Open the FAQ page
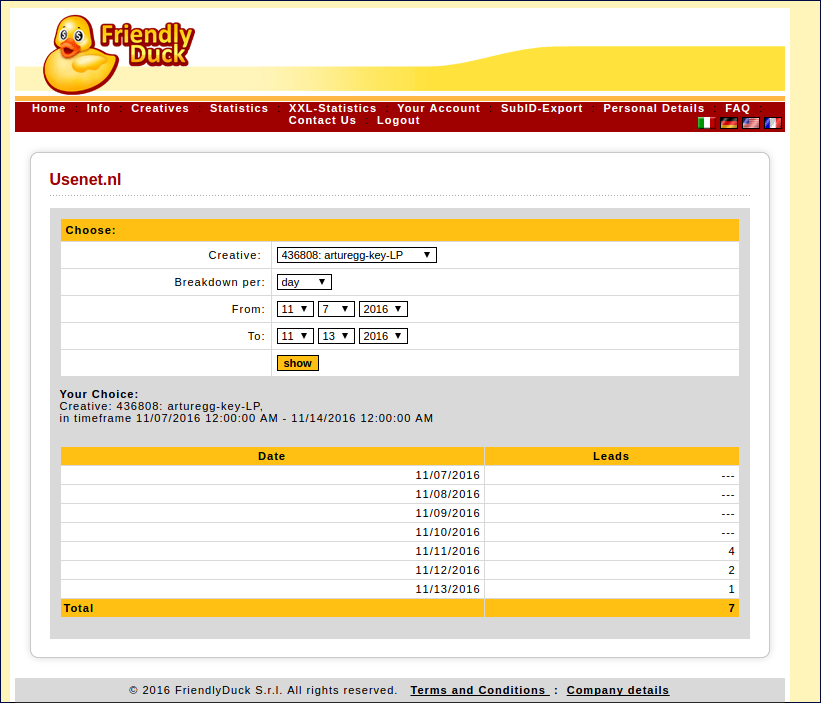 click(737, 108)
